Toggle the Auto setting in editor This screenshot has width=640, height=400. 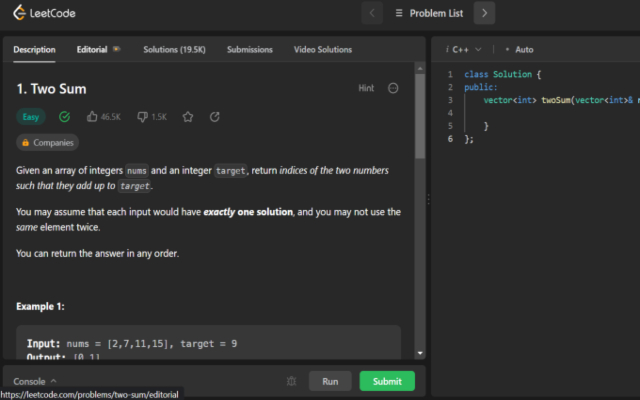tap(520, 49)
